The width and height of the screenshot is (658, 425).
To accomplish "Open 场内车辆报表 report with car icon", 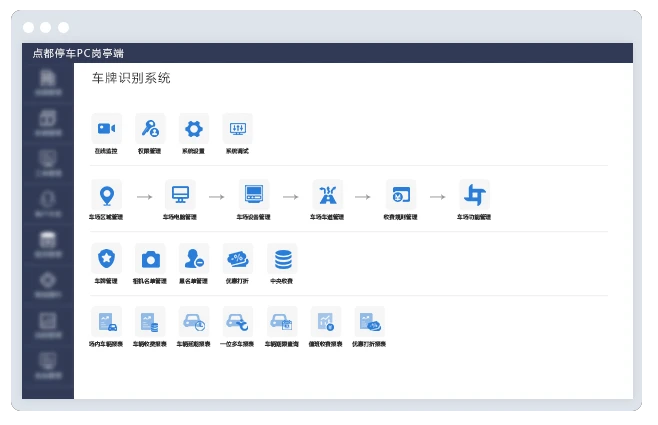I will 107,322.
